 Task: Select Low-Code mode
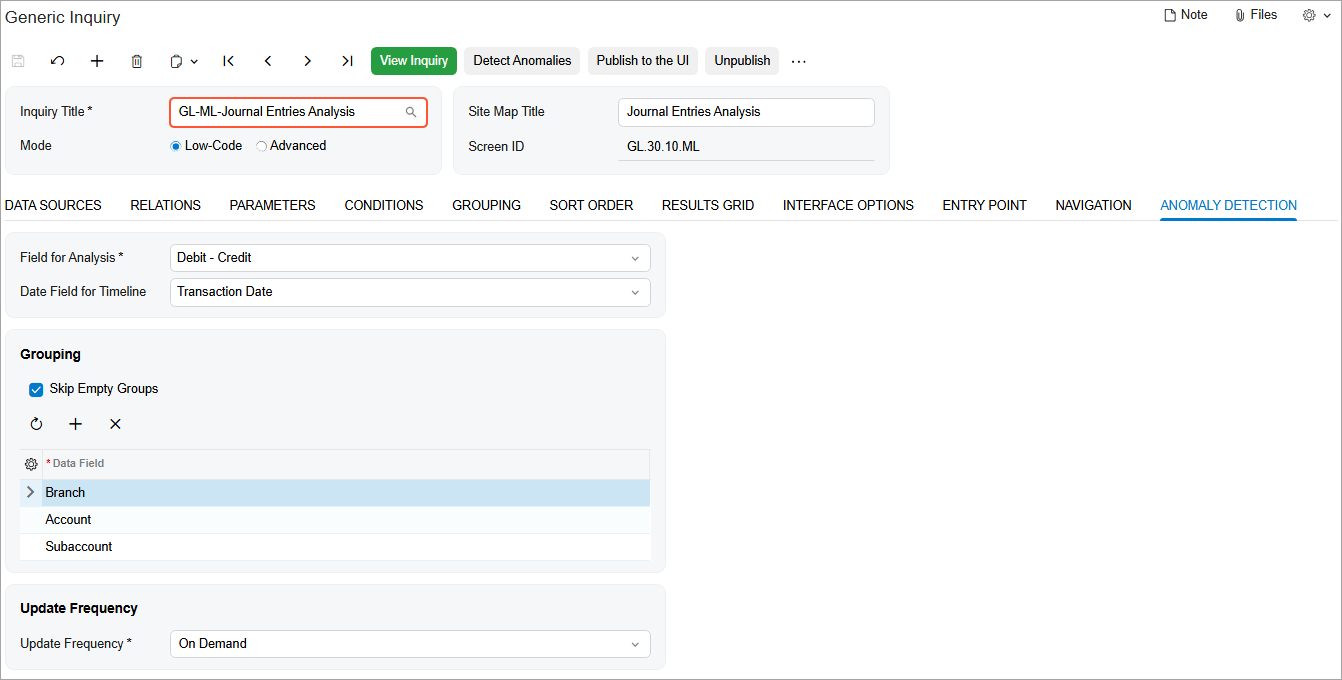click(x=176, y=146)
